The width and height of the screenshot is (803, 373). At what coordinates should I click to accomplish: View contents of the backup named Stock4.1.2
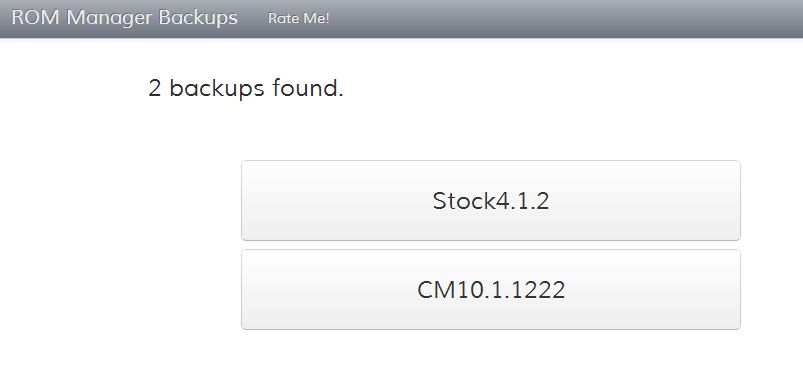(491, 200)
